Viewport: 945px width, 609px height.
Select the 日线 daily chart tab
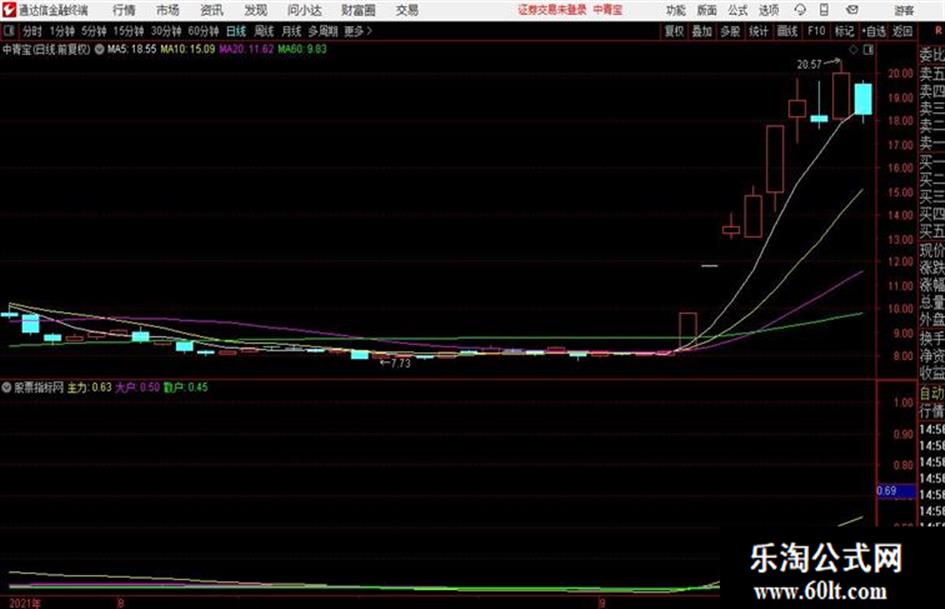236,31
